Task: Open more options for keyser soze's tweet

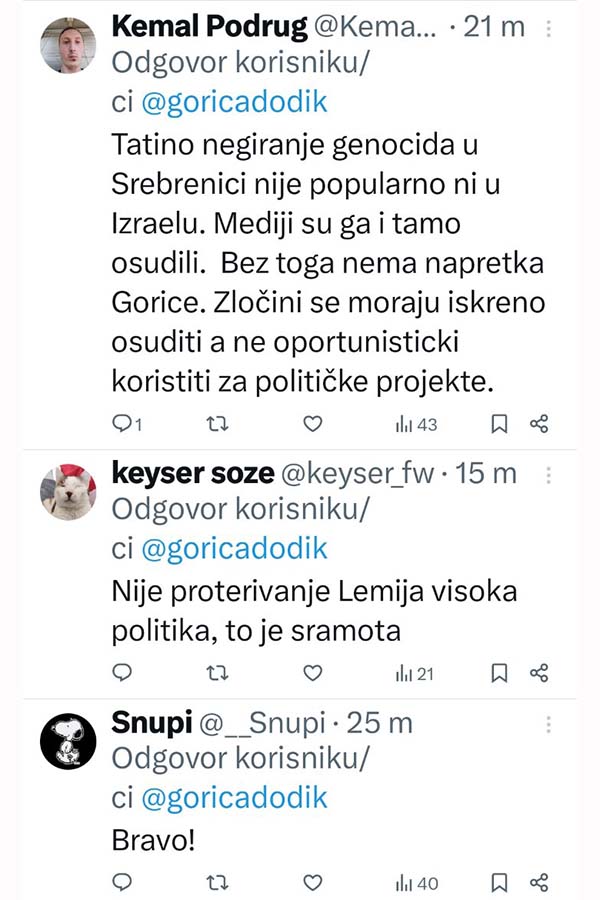Action: tap(548, 473)
